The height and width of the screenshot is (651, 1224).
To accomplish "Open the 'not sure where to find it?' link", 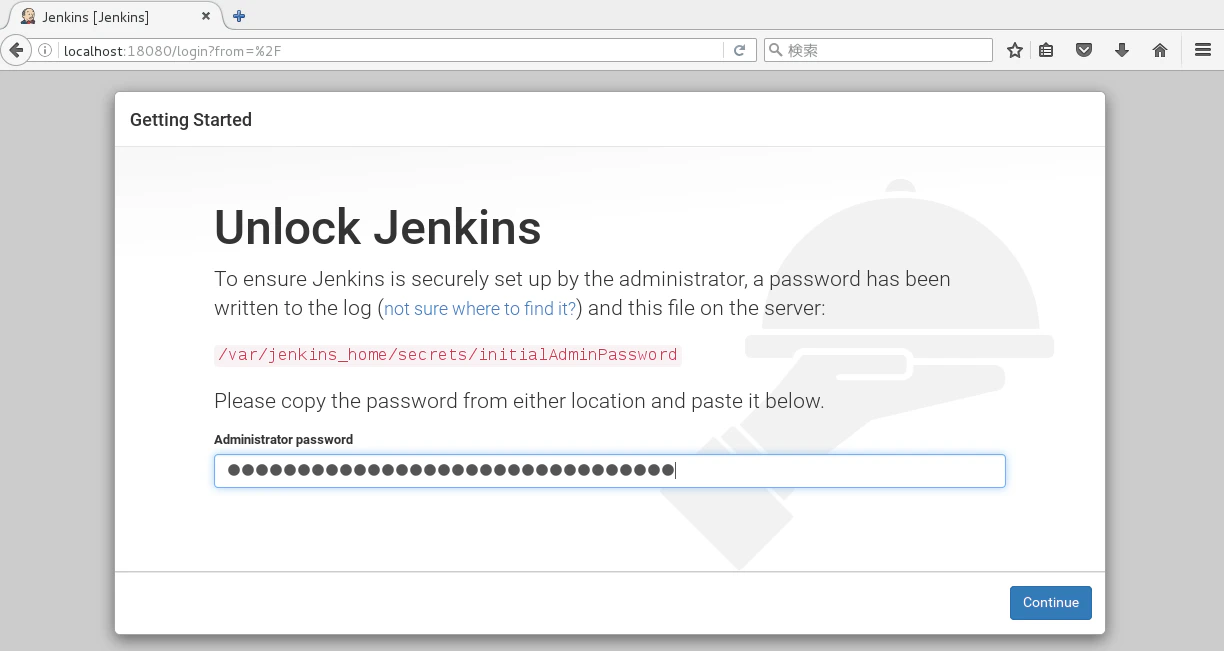I will (478, 308).
